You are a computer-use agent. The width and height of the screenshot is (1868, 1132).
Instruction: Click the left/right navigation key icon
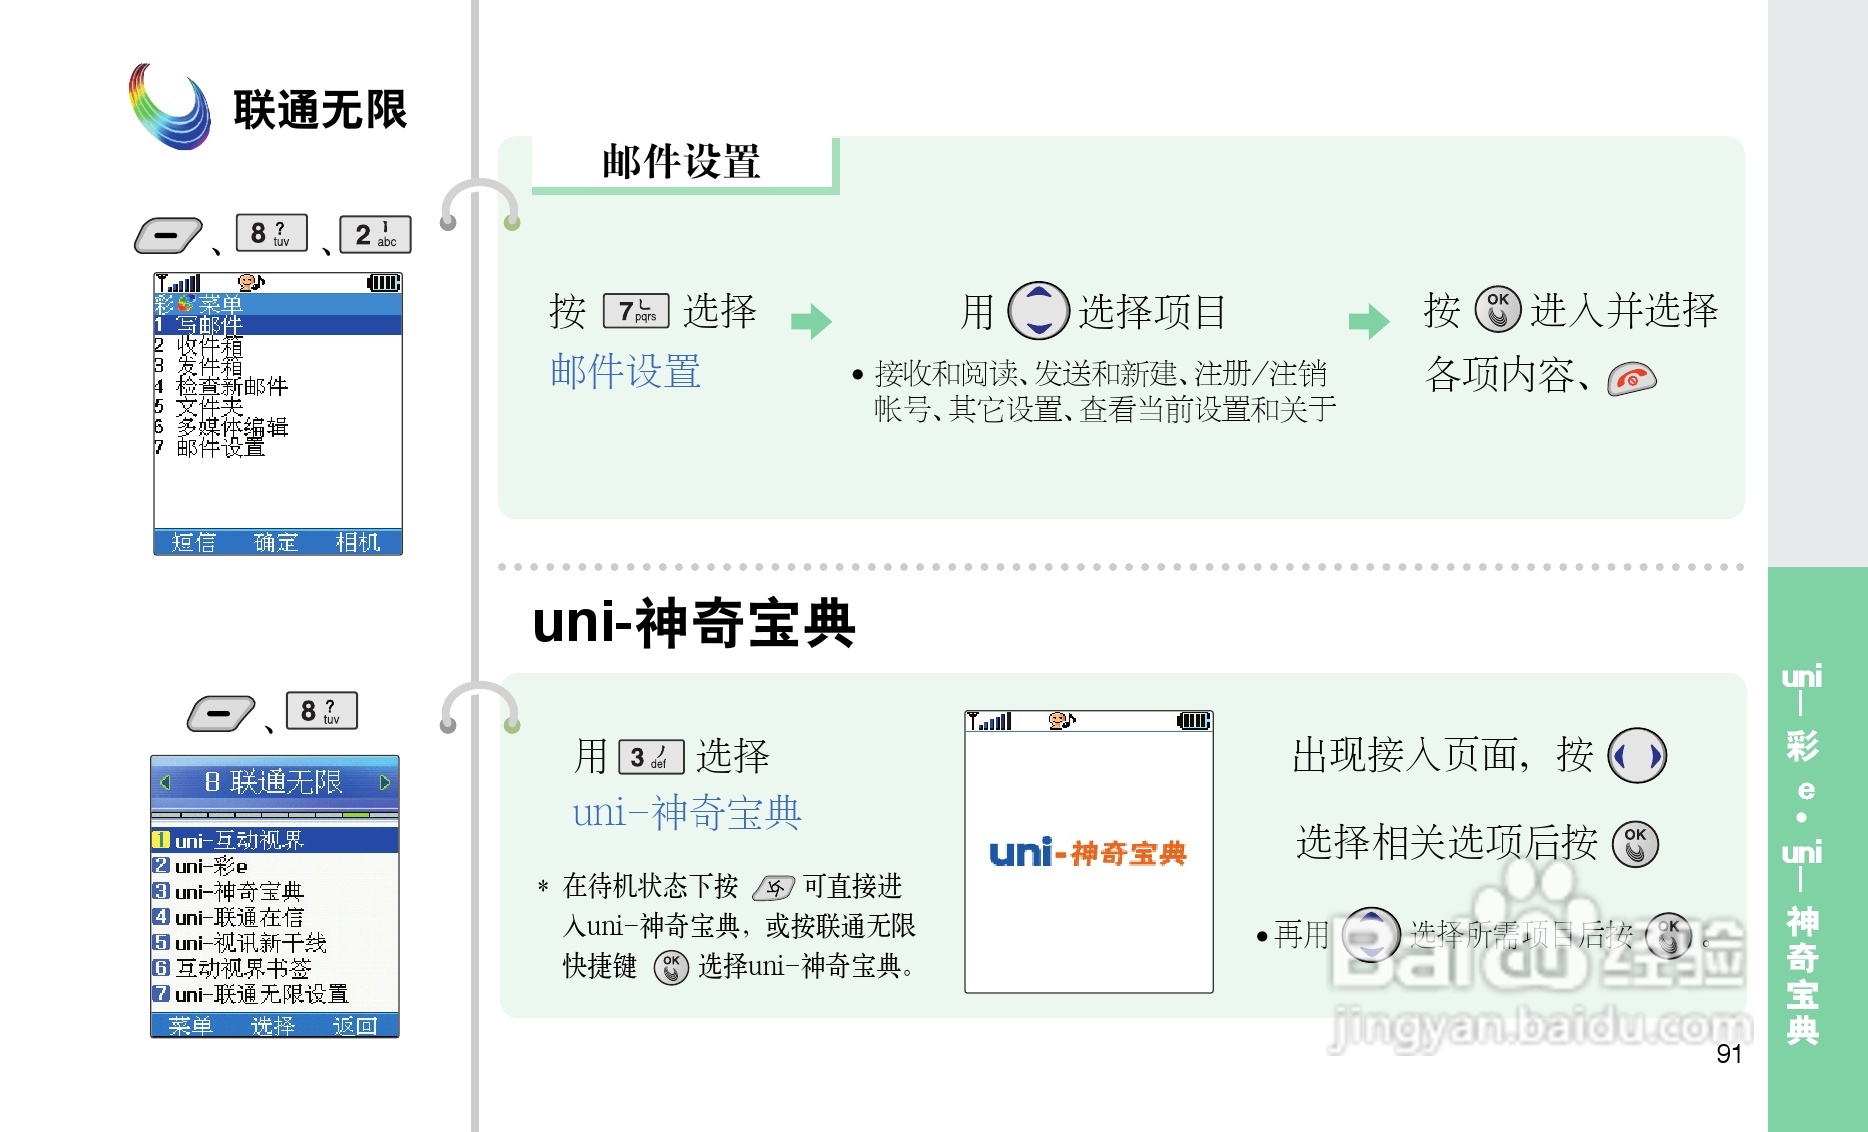click(x=1637, y=756)
